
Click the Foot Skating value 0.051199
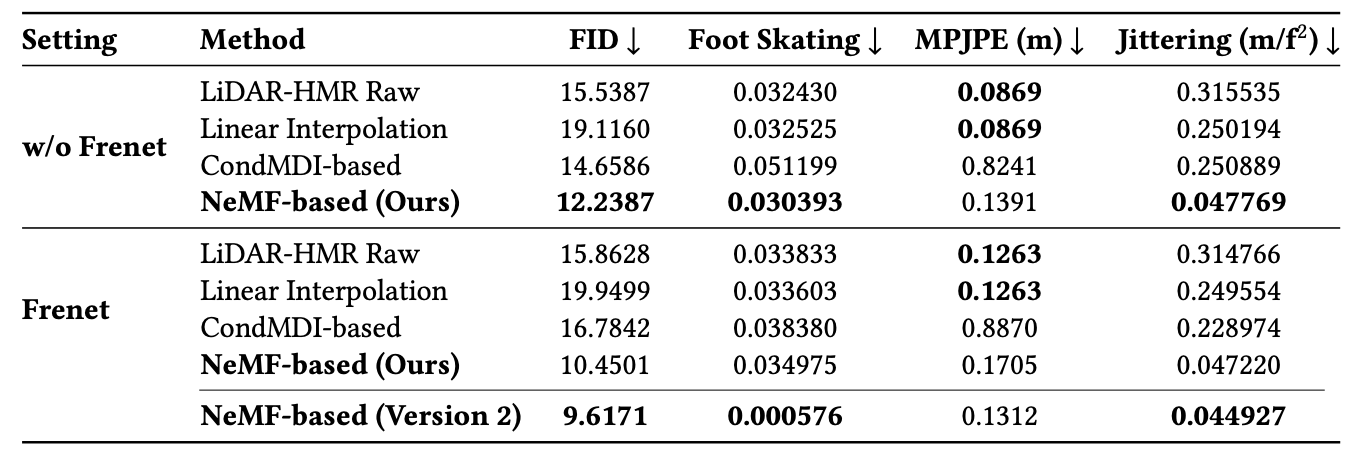pos(785,166)
